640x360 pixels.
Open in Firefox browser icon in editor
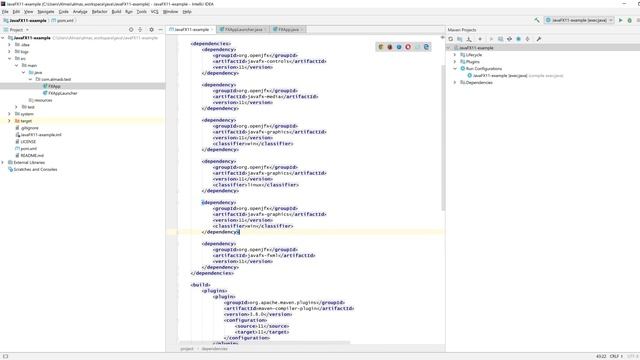390,47
